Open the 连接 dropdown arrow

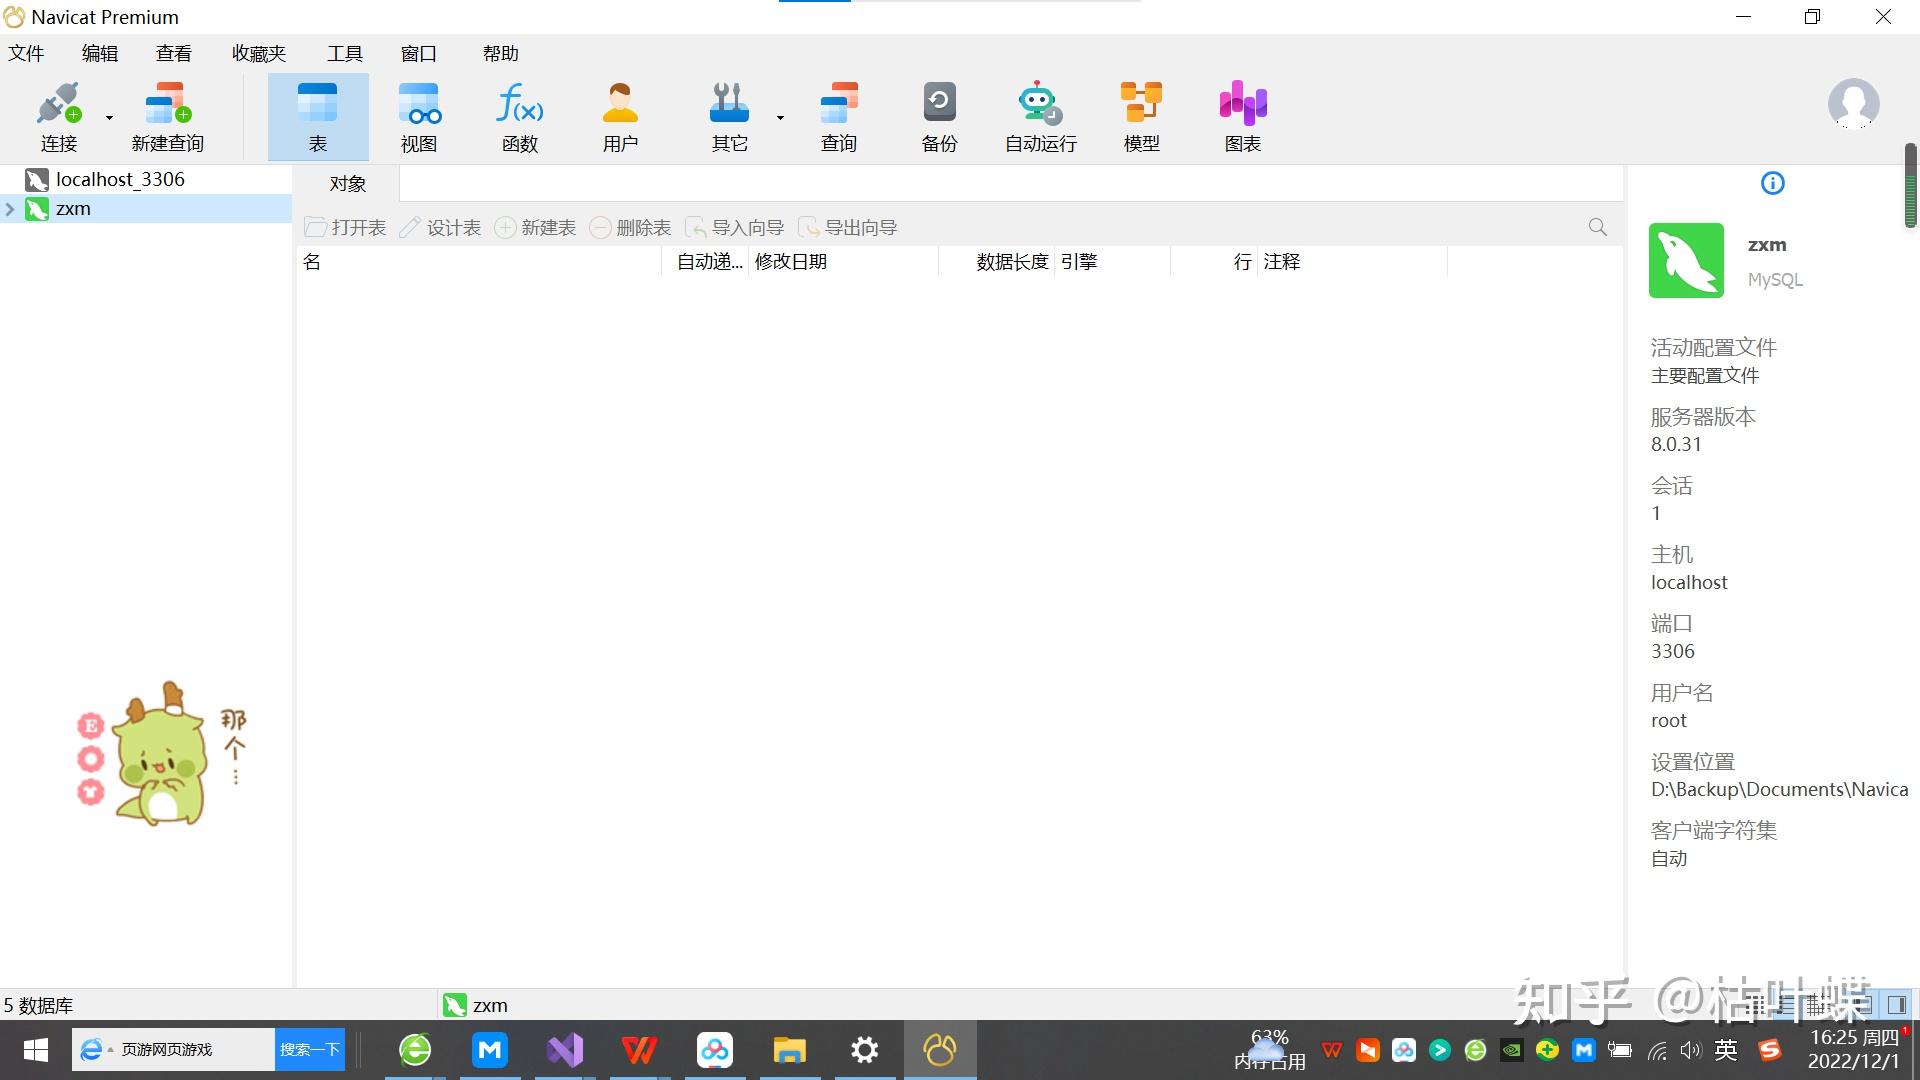109,118
